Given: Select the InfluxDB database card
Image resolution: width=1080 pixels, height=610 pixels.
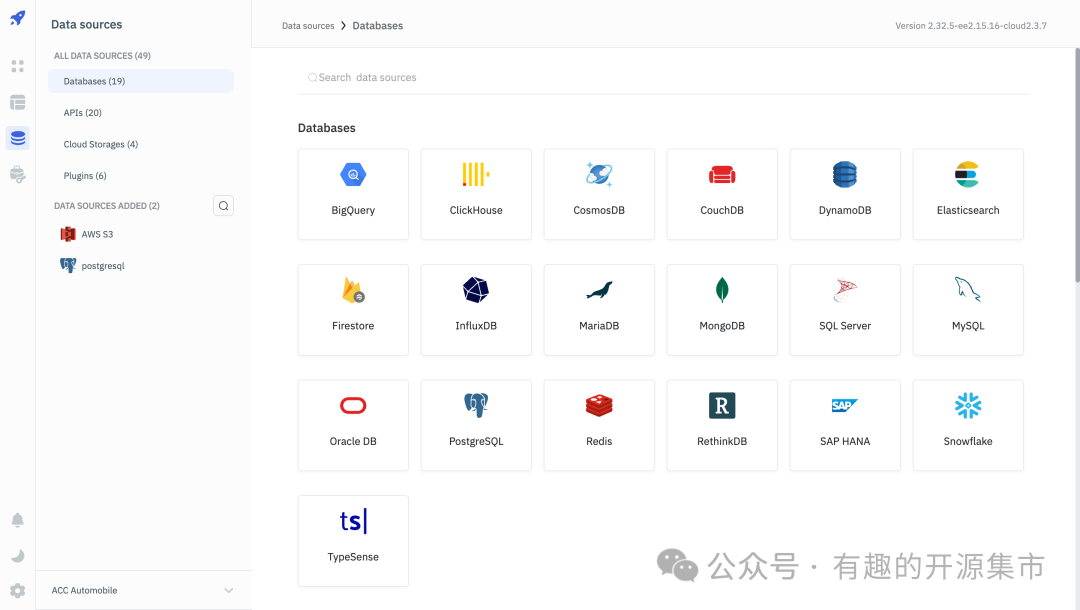Looking at the screenshot, I should [476, 310].
